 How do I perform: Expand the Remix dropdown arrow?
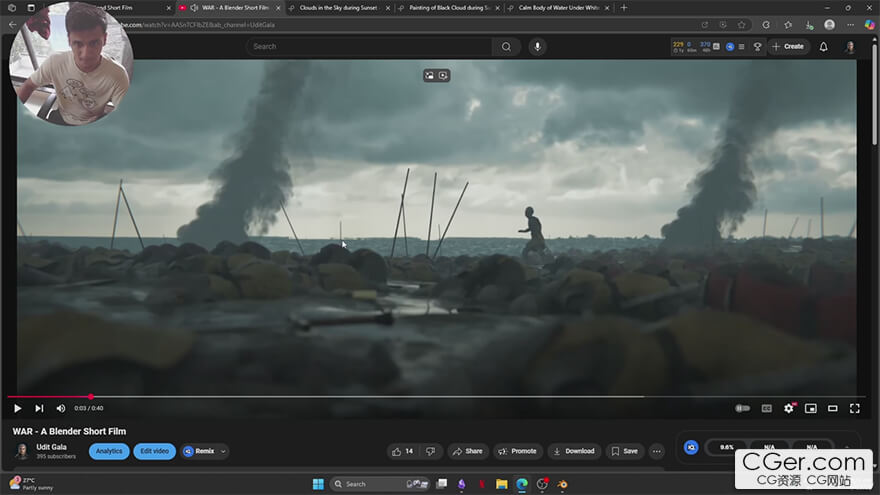tap(223, 451)
